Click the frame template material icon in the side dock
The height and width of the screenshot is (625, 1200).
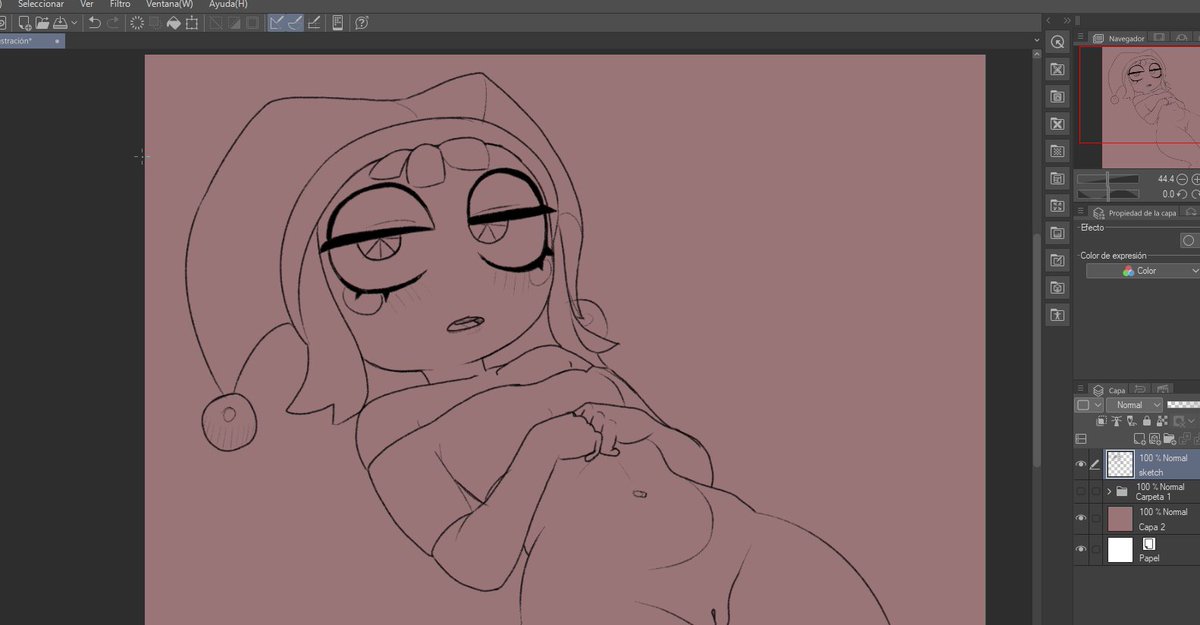click(x=1058, y=178)
